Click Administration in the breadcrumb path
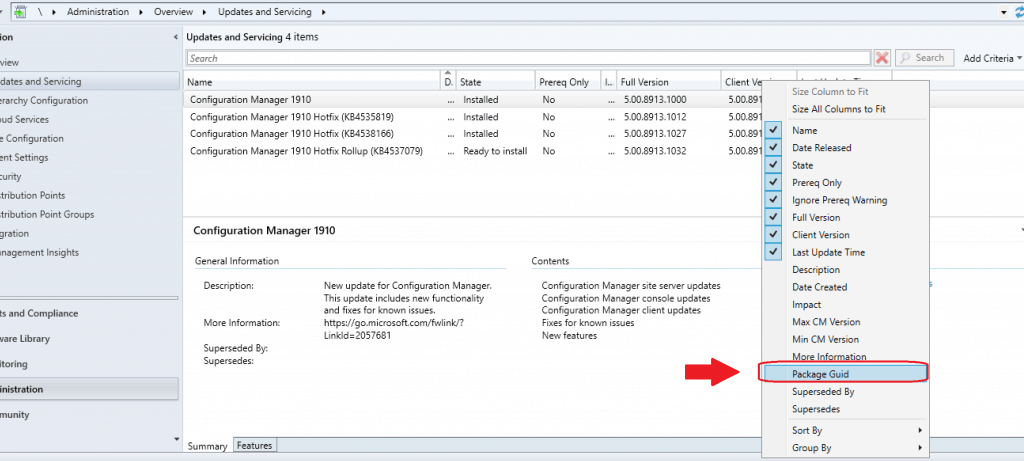 (x=98, y=12)
